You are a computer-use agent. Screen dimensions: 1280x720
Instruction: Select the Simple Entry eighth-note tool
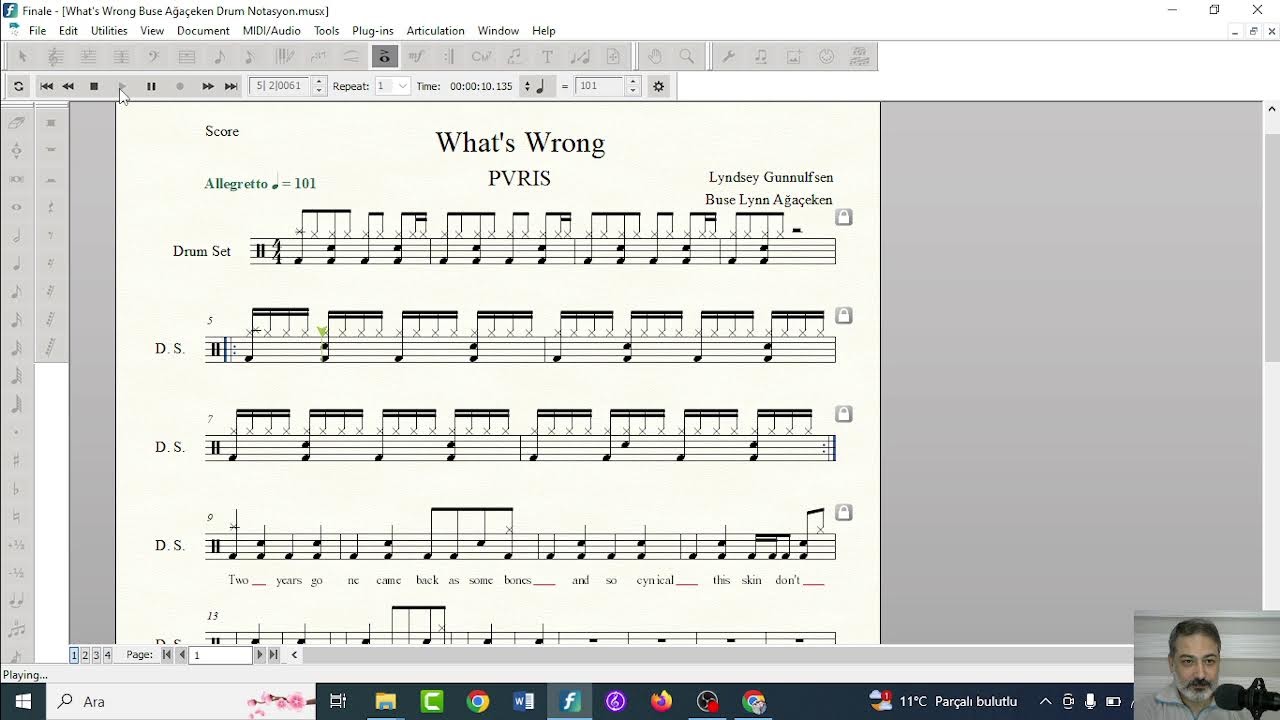coord(219,57)
